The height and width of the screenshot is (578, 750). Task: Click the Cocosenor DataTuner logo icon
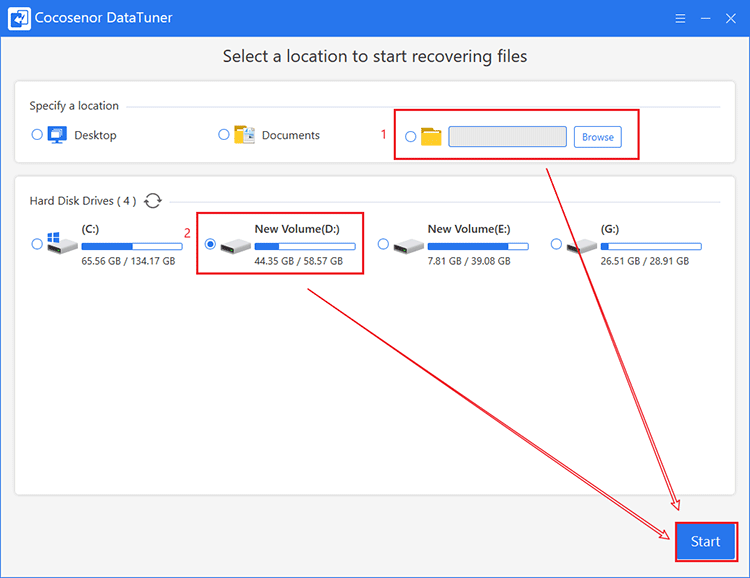pos(19,18)
